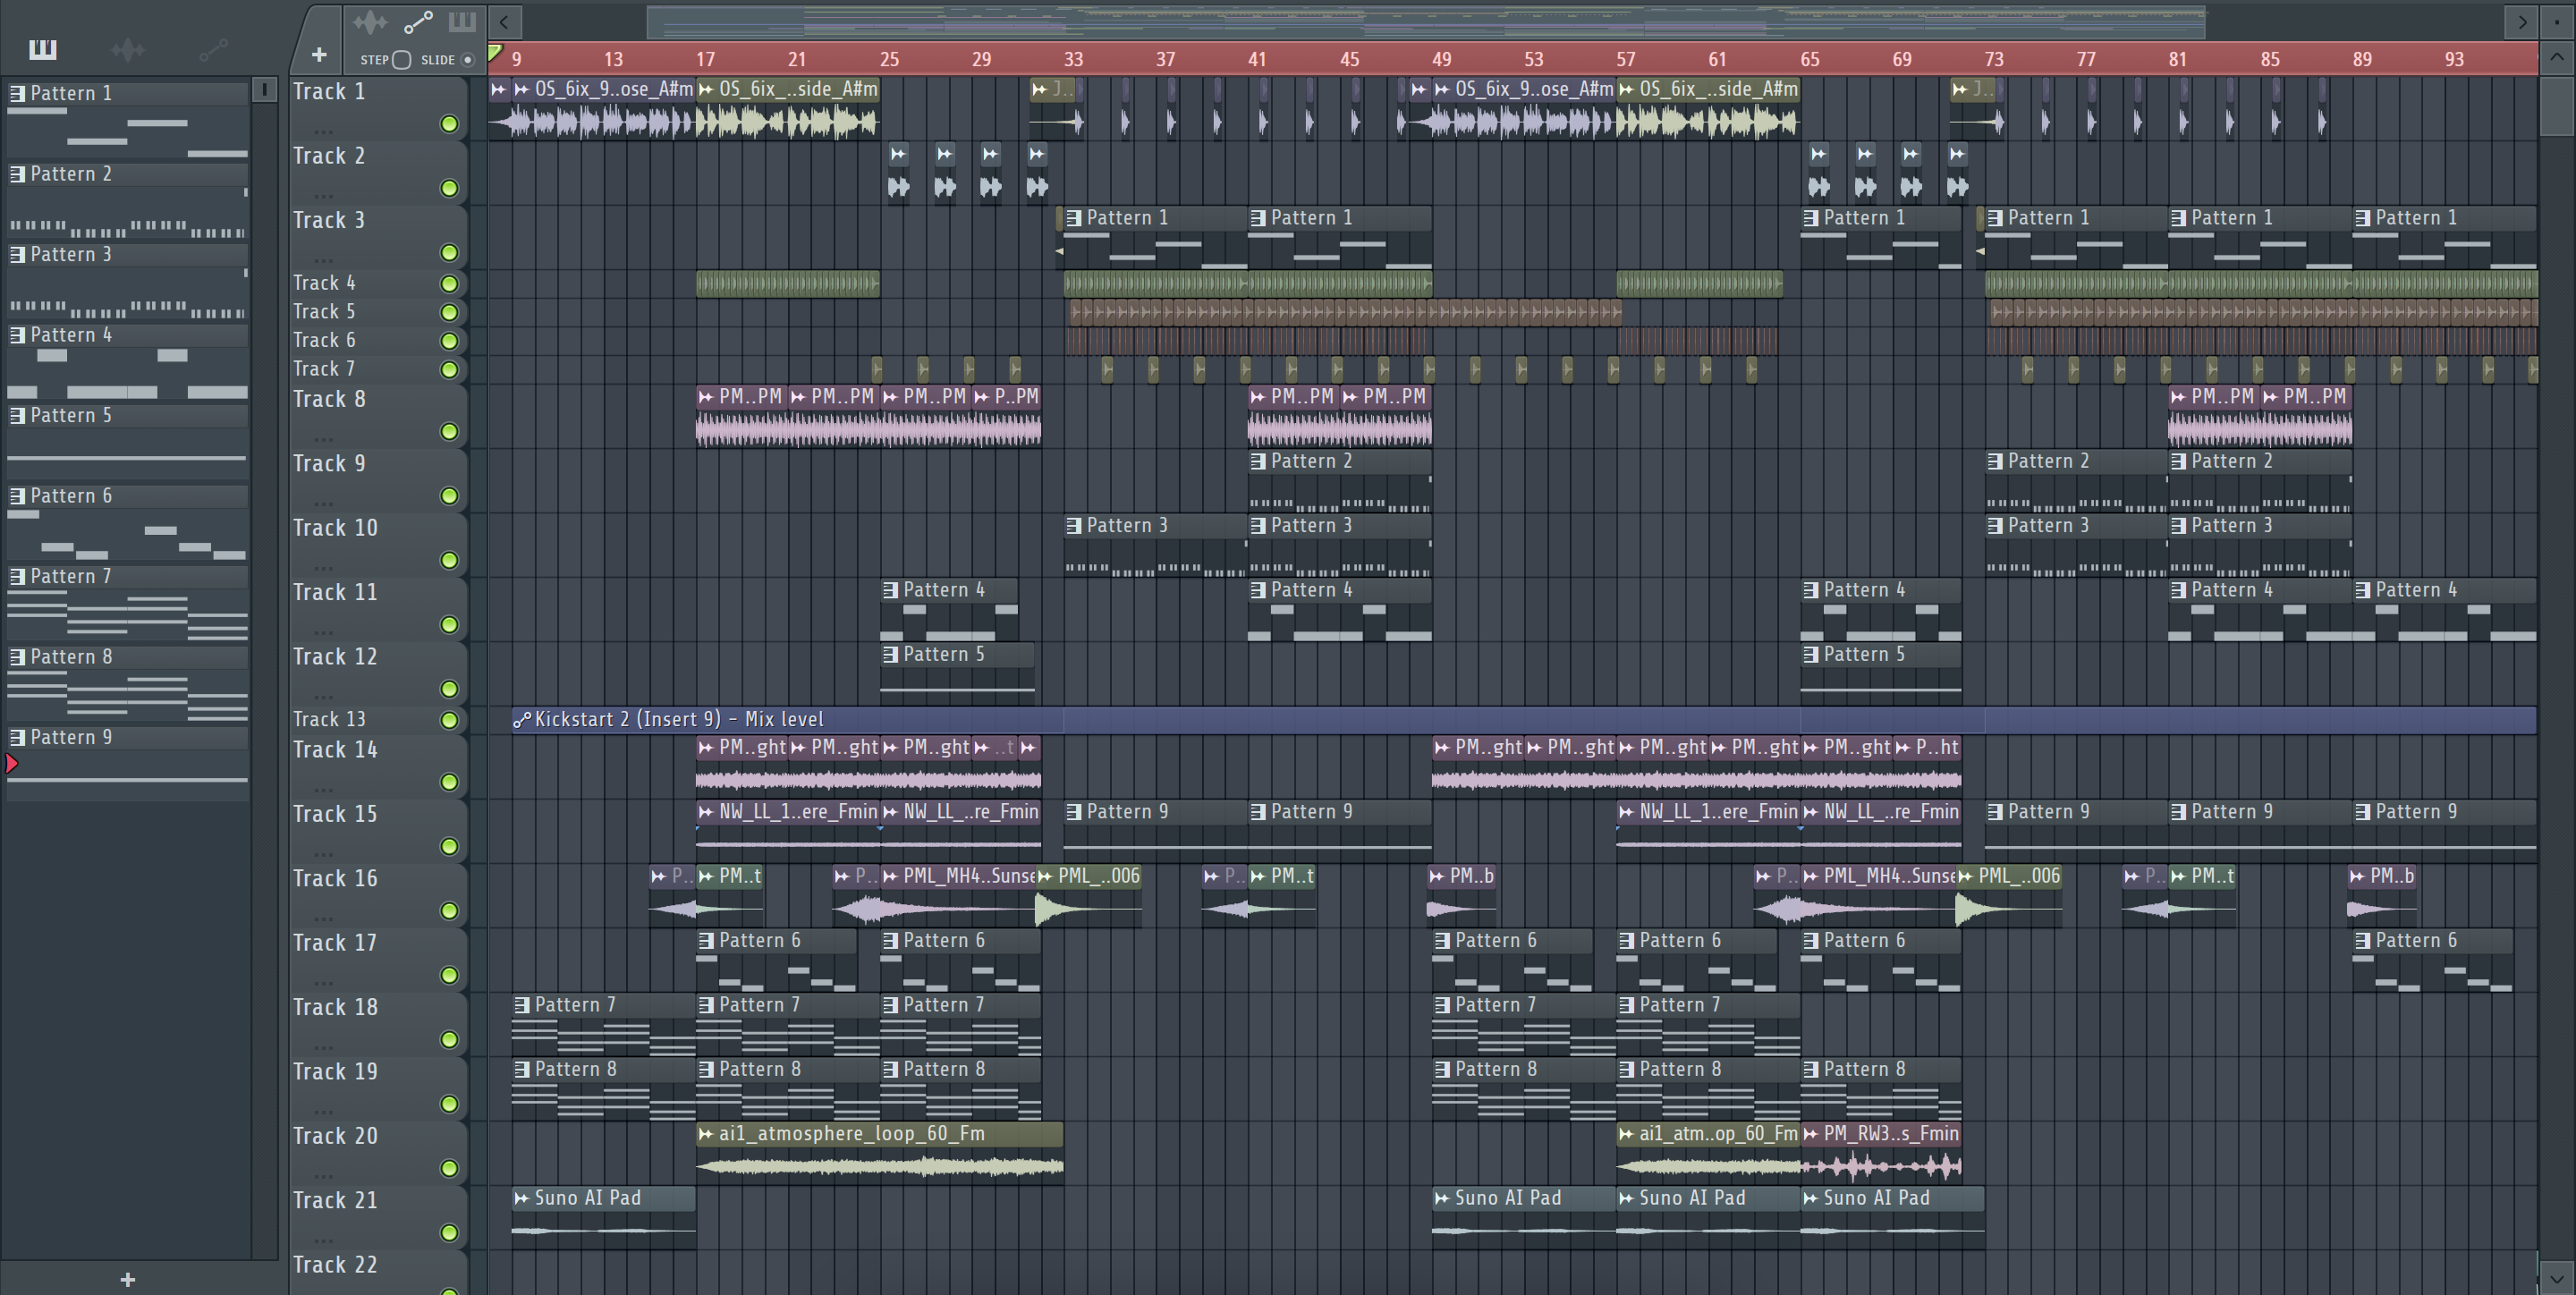
Task: Select Pattern 7 in the picker list
Action: pos(70,577)
